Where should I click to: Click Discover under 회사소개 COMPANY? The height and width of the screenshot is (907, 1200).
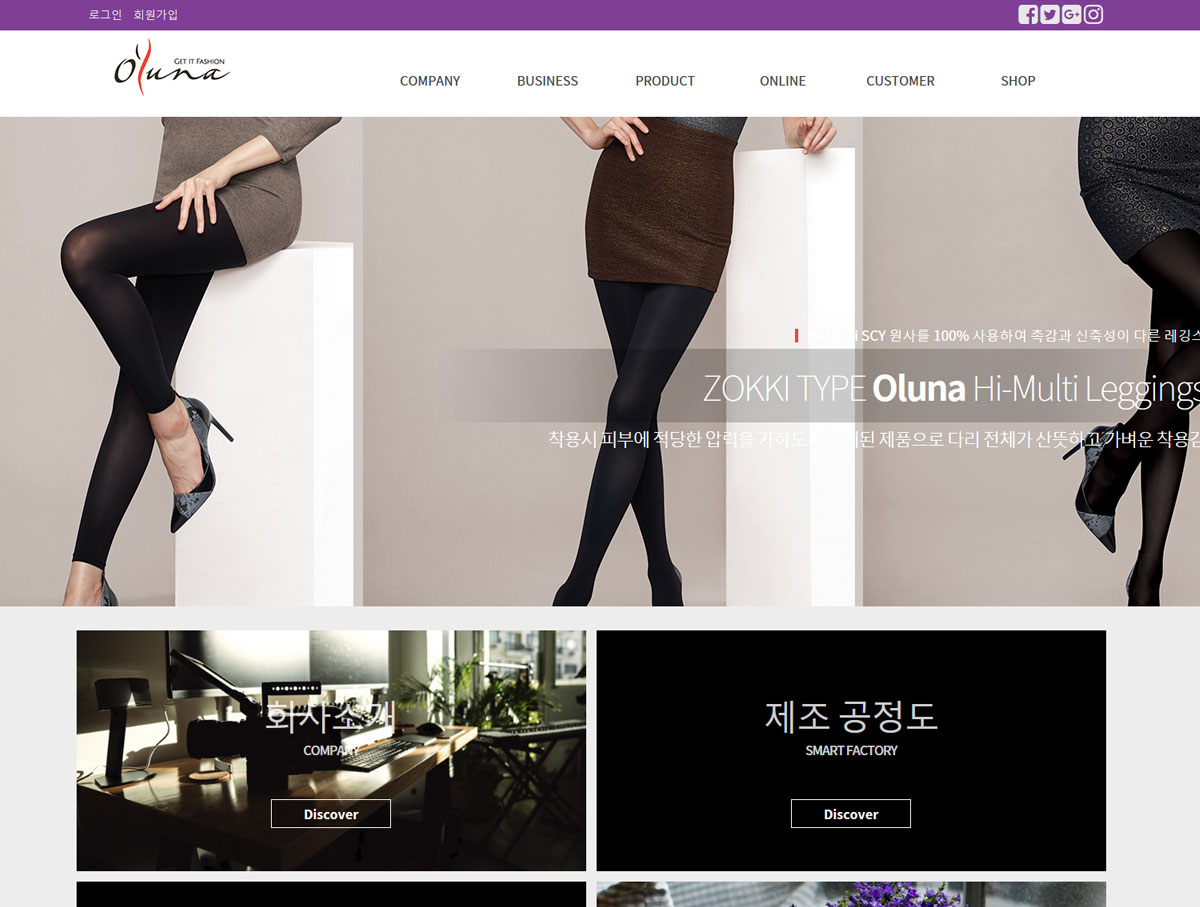[x=331, y=814]
